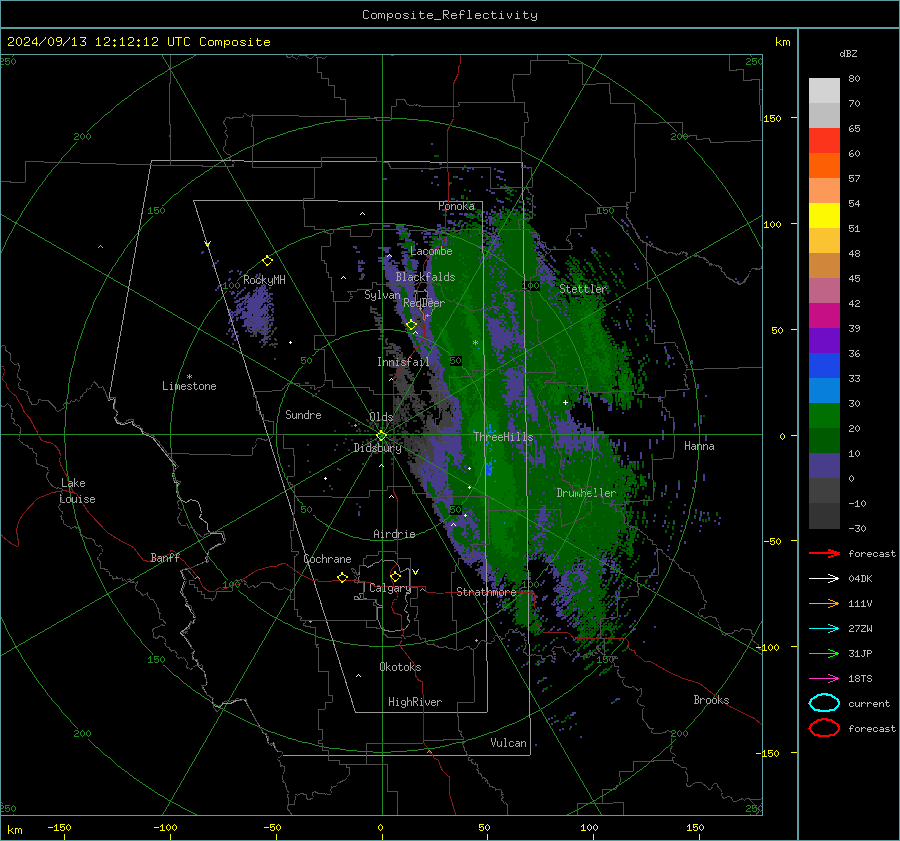Select the dark green 10–20 dBZ swatch
Image resolution: width=900 pixels, height=841 pixels.
click(x=824, y=441)
